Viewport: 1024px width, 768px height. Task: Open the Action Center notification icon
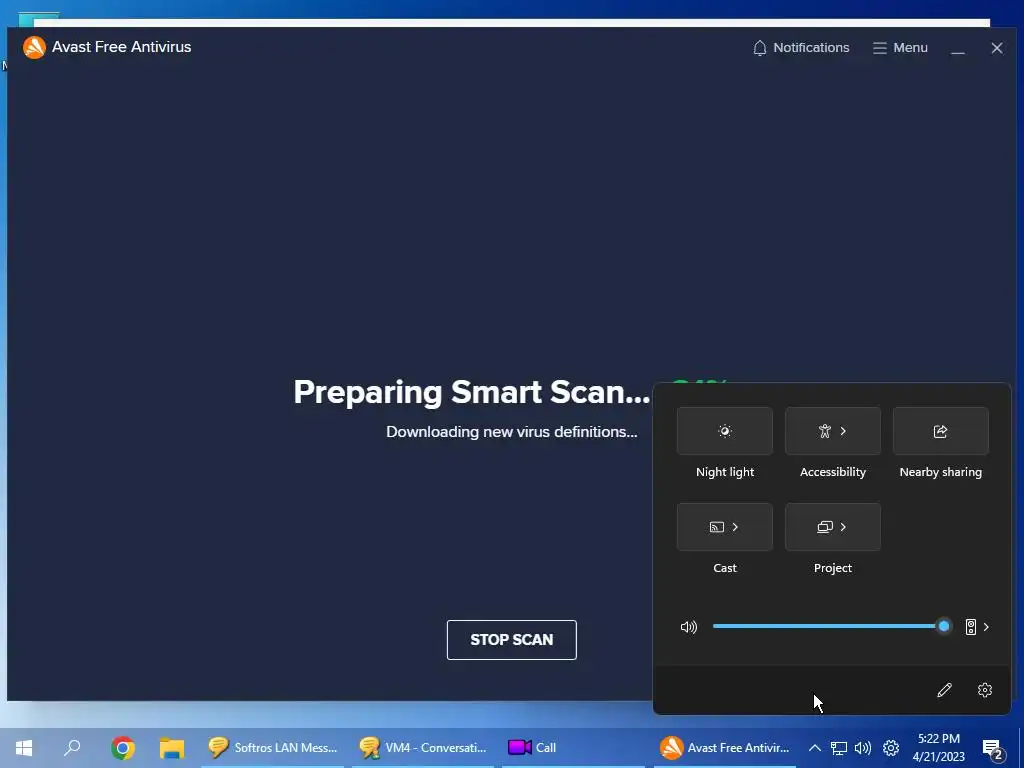[993, 749]
